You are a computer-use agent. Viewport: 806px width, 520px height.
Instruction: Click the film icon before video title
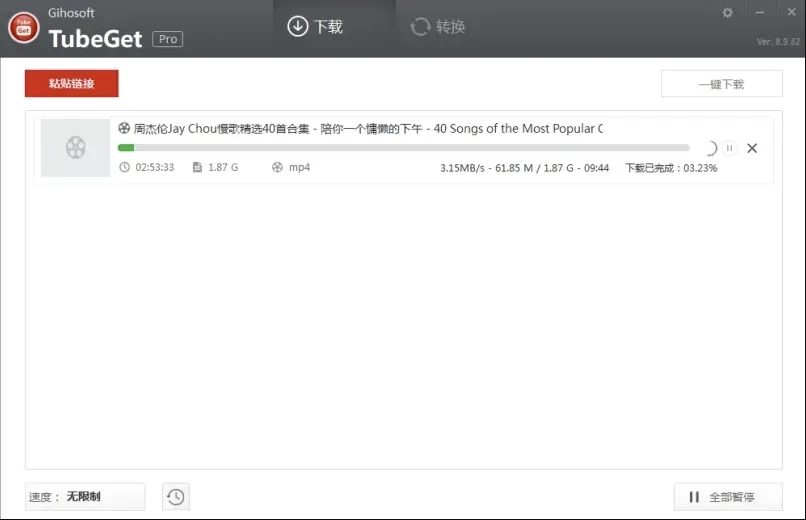pyautogui.click(x=124, y=128)
